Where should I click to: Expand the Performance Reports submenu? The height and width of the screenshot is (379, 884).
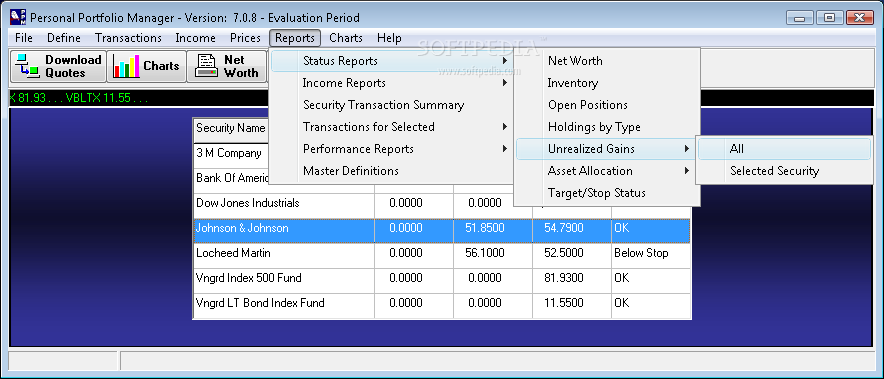tap(391, 149)
